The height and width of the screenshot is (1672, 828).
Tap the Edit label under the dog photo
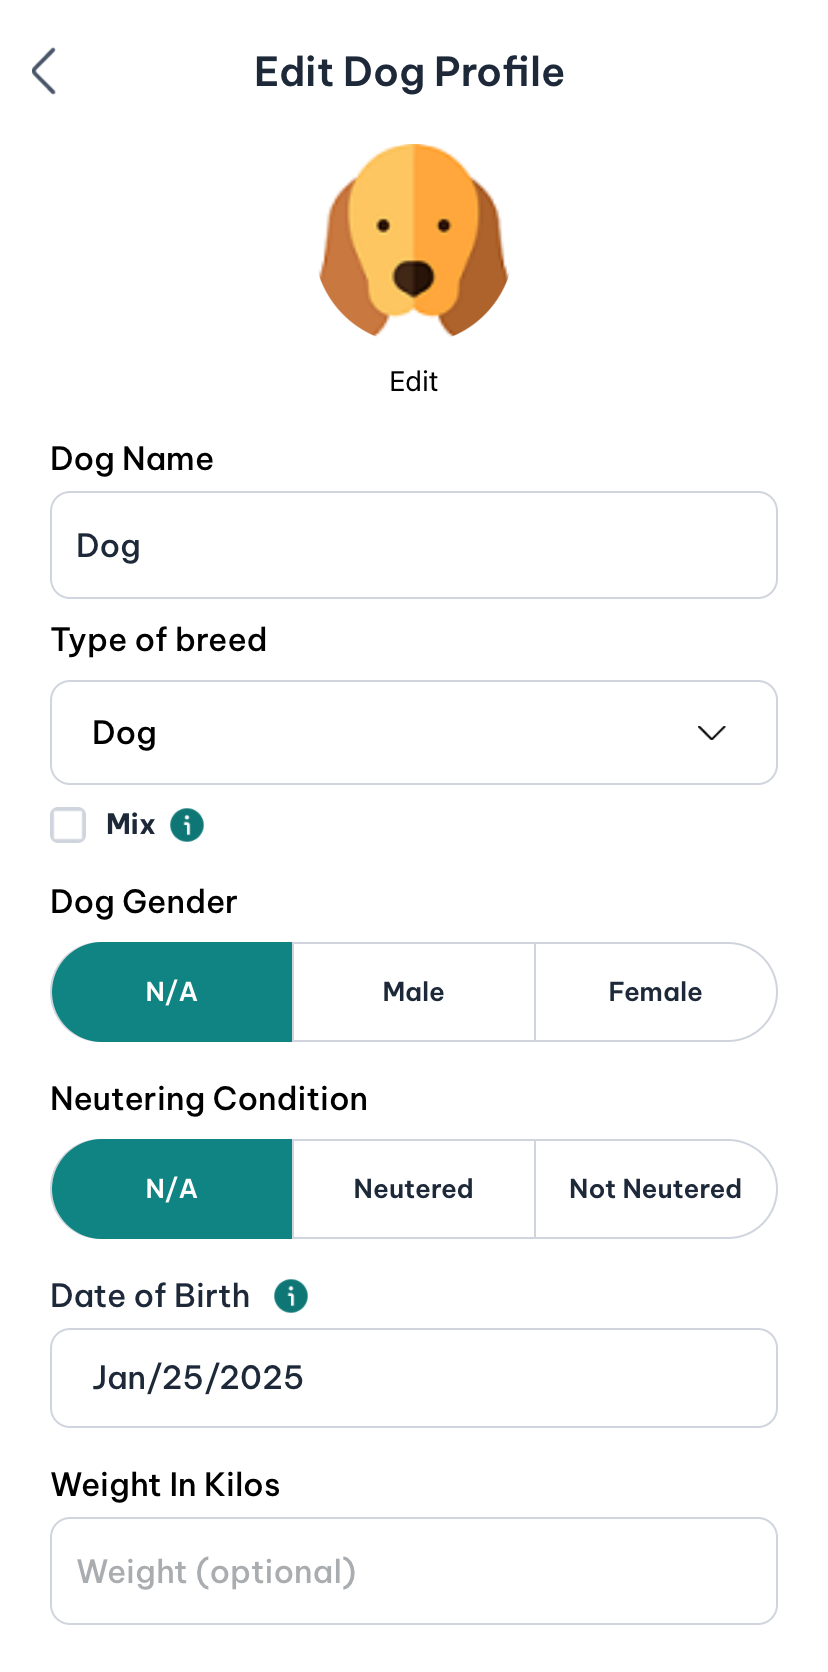pos(413,381)
